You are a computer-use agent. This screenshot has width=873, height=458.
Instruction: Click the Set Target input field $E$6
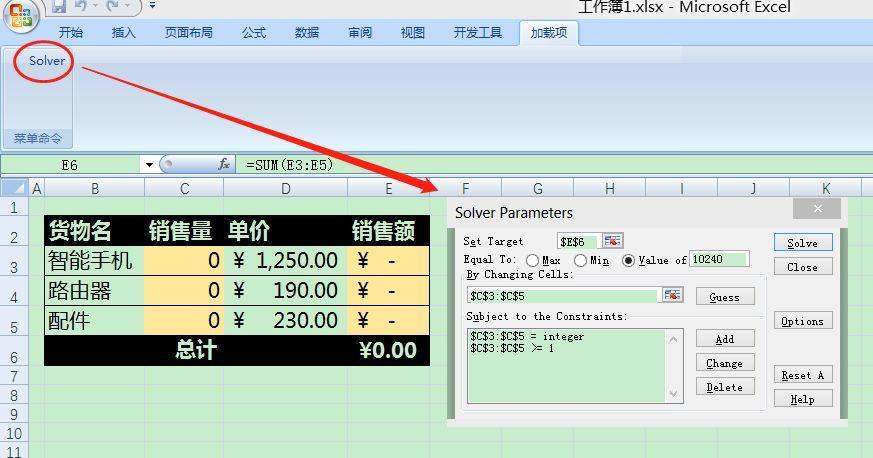tap(579, 242)
